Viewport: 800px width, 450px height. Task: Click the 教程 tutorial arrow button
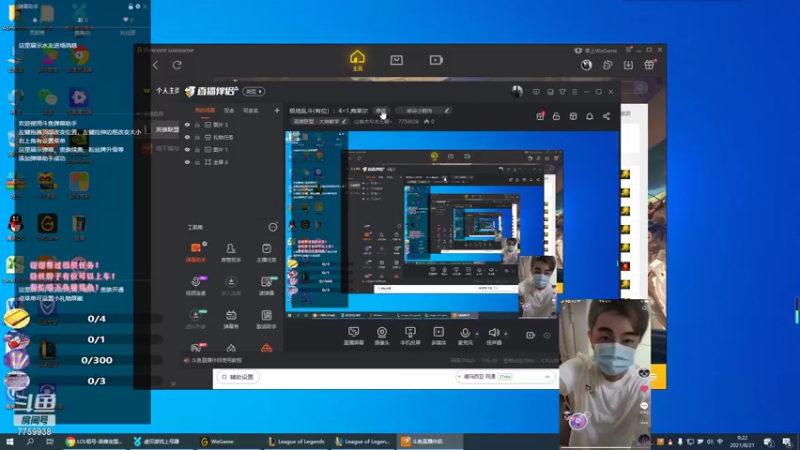254,91
